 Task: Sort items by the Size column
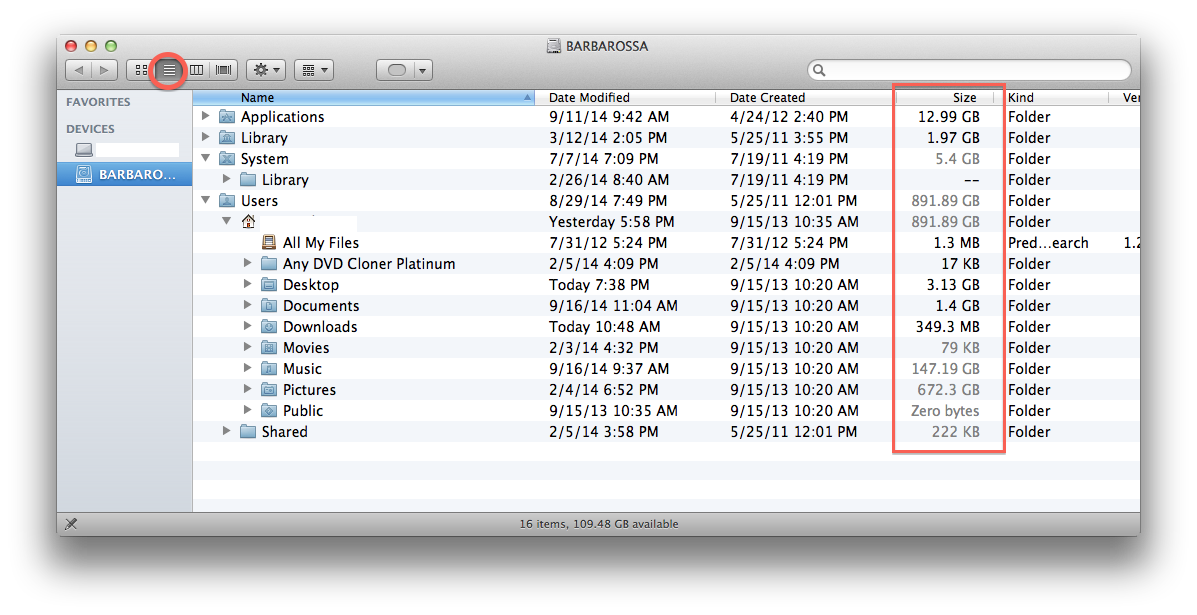click(964, 97)
